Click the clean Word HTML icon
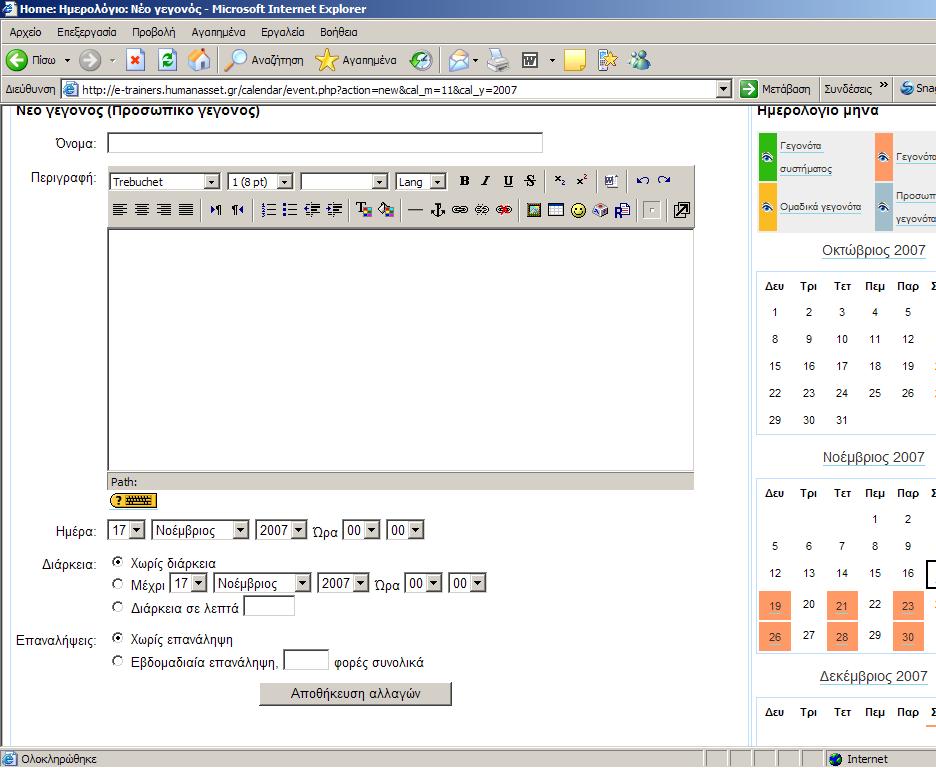Image resolution: width=936 pixels, height=768 pixels. [611, 181]
